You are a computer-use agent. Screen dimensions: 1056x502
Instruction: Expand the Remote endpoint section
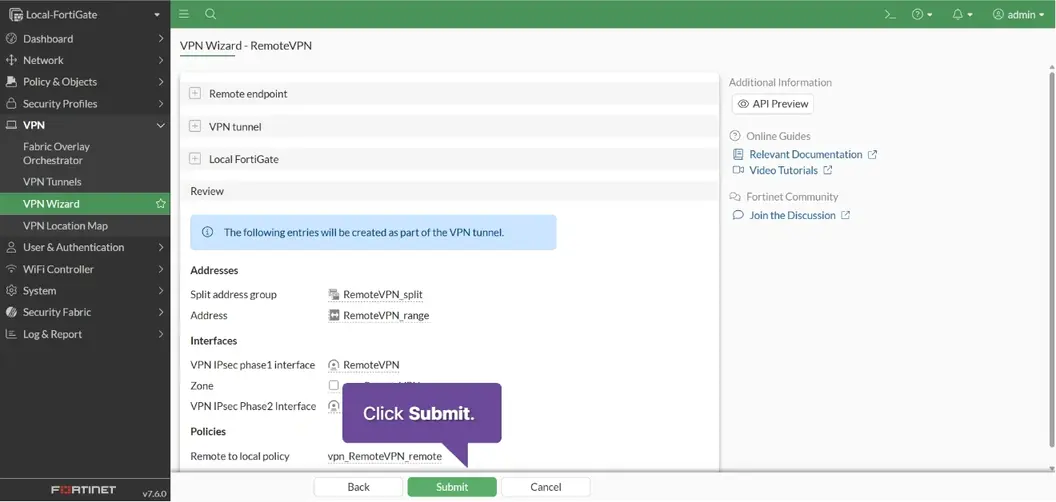pos(195,94)
